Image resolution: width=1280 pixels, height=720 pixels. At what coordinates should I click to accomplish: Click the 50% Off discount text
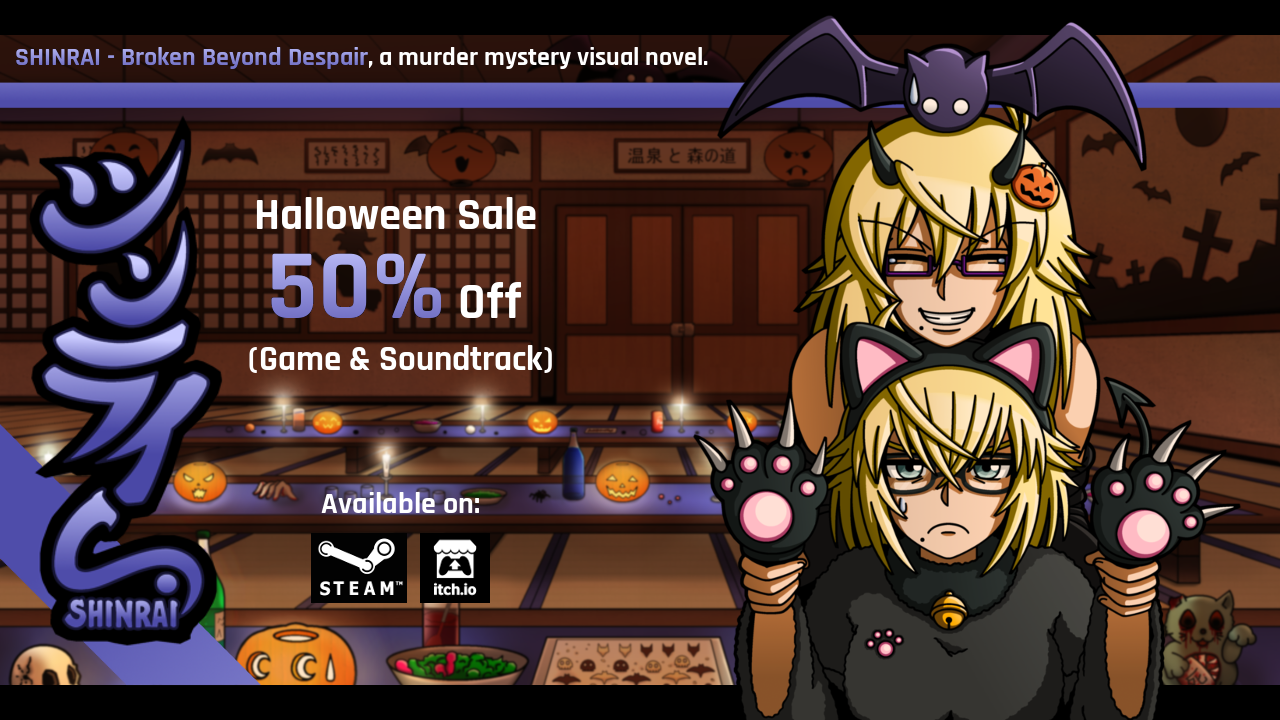[395, 290]
